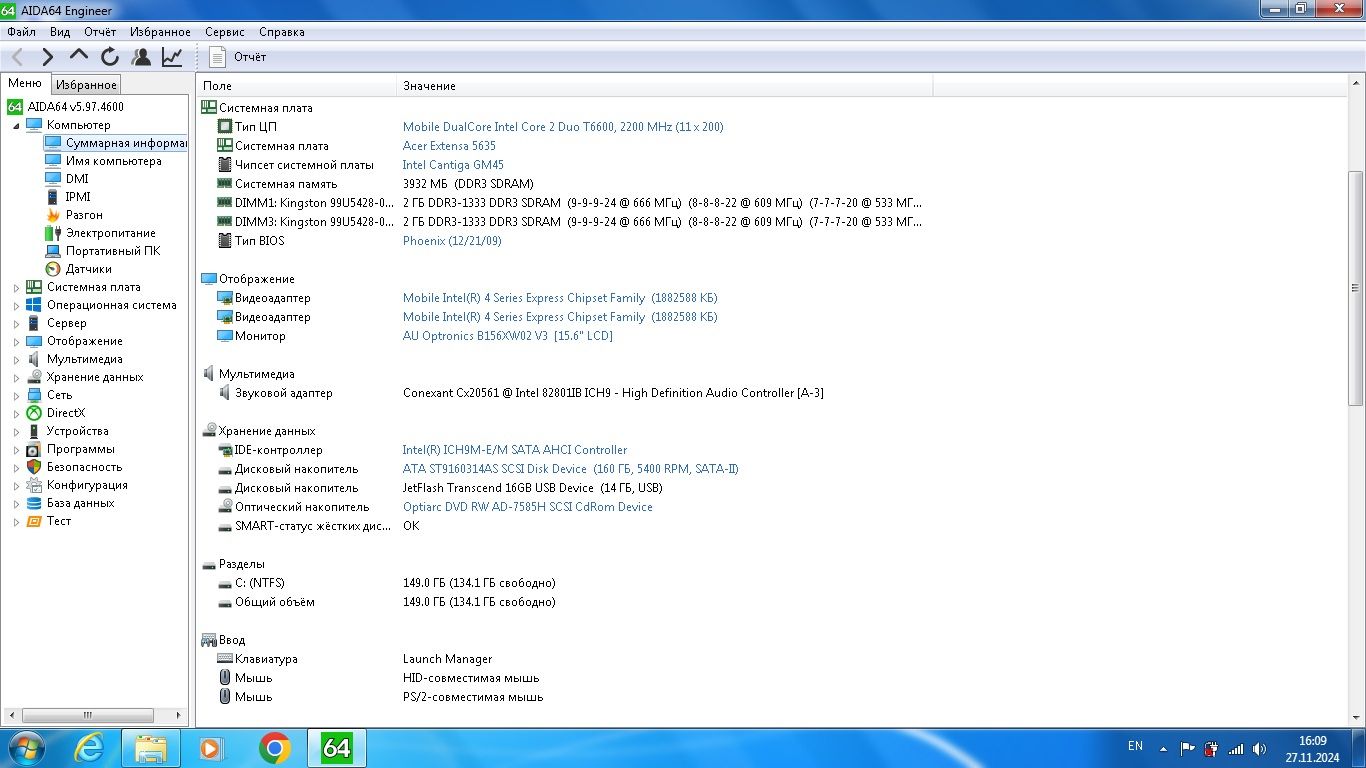
Task: Open the Справка menu
Action: point(282,32)
